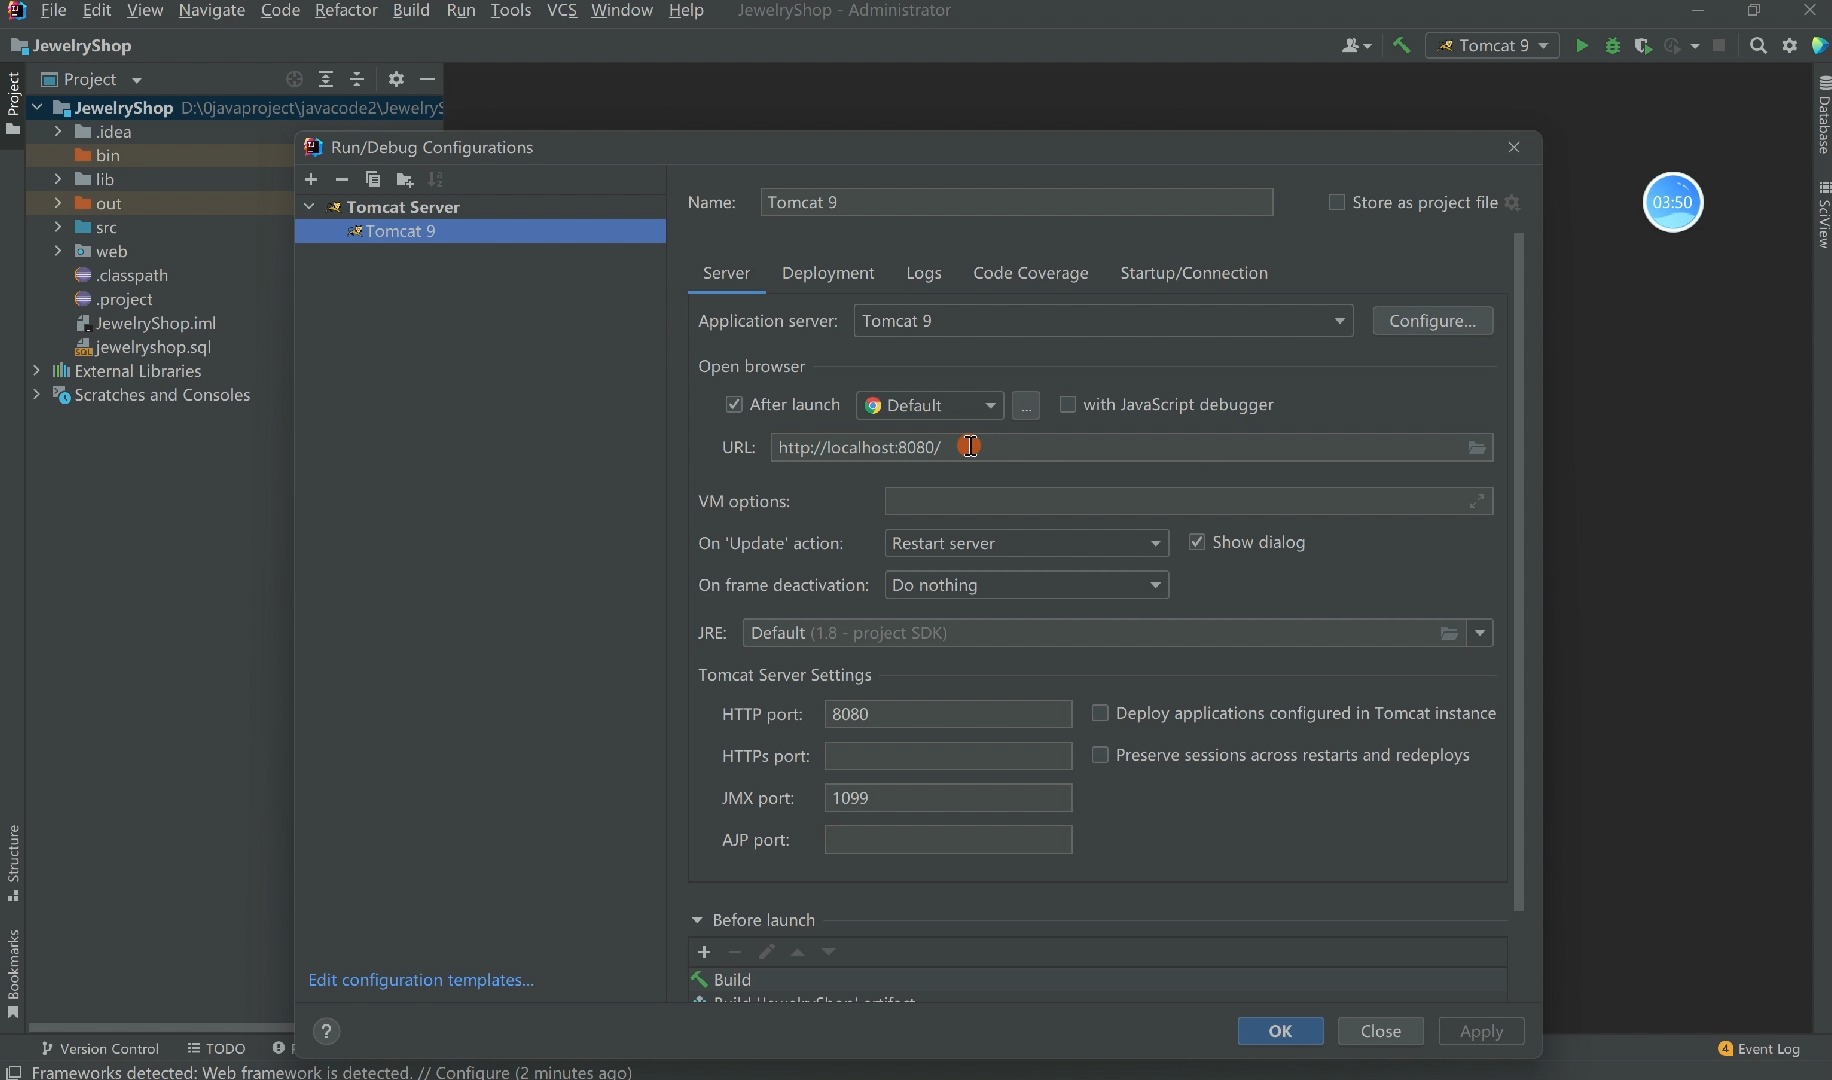Open the JRE dropdown arrow

coord(1480,633)
